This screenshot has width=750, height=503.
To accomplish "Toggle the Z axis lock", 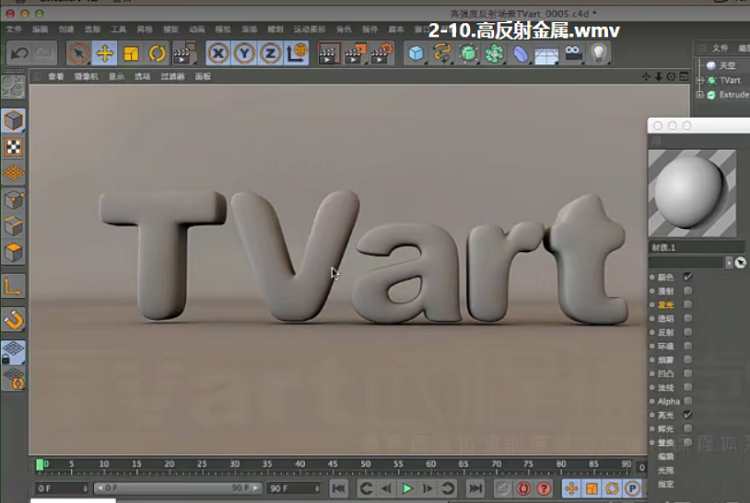I will pyautogui.click(x=270, y=53).
